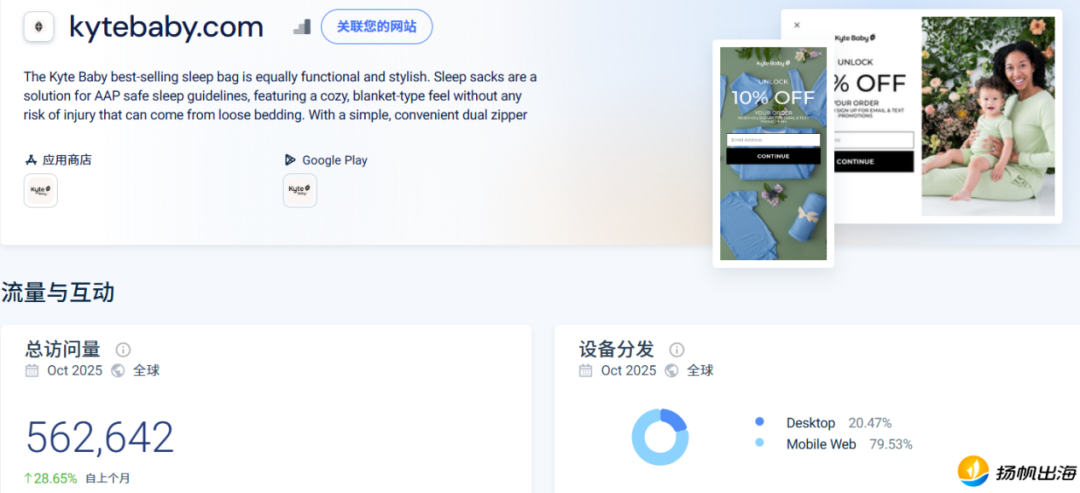The width and height of the screenshot is (1080, 493).
Task: Click the 流量与互动 section heading
Action: coord(58,293)
